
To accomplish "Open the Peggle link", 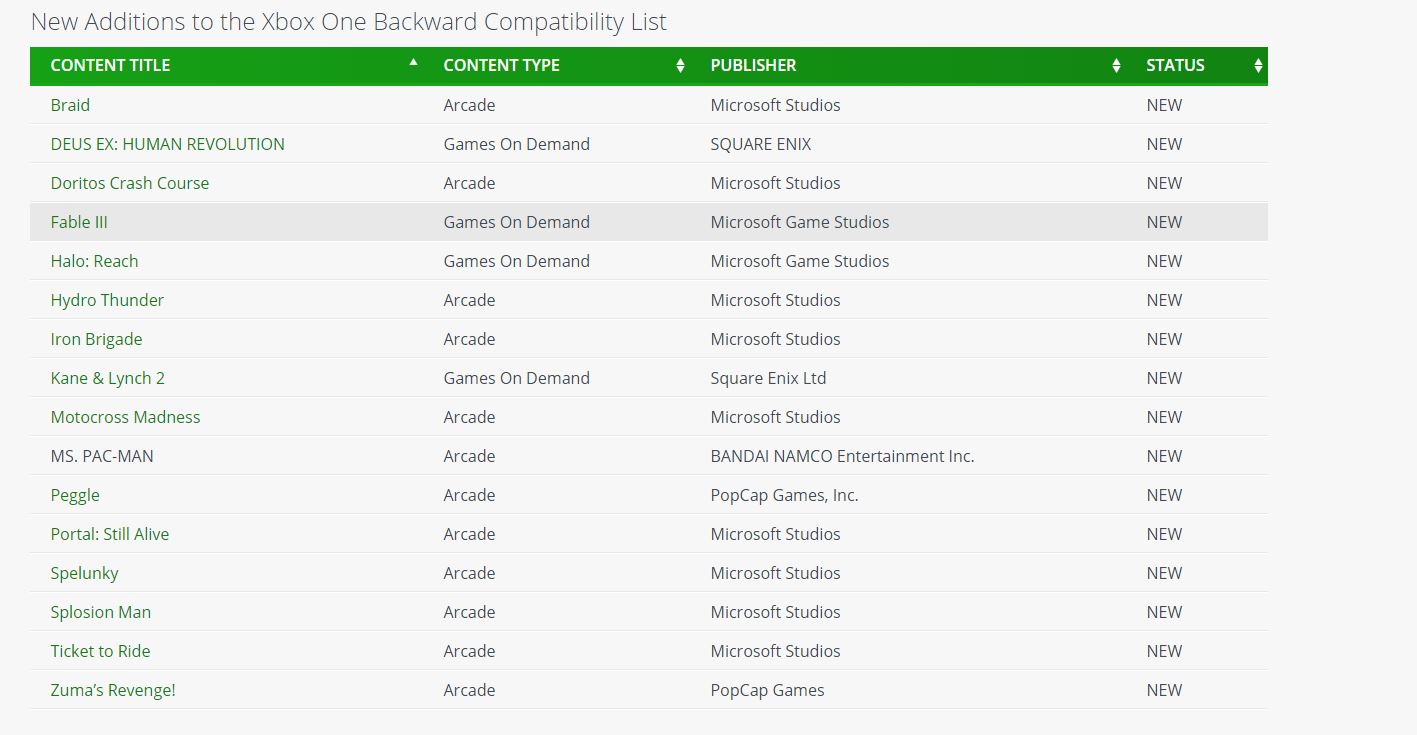I will click(x=75, y=495).
